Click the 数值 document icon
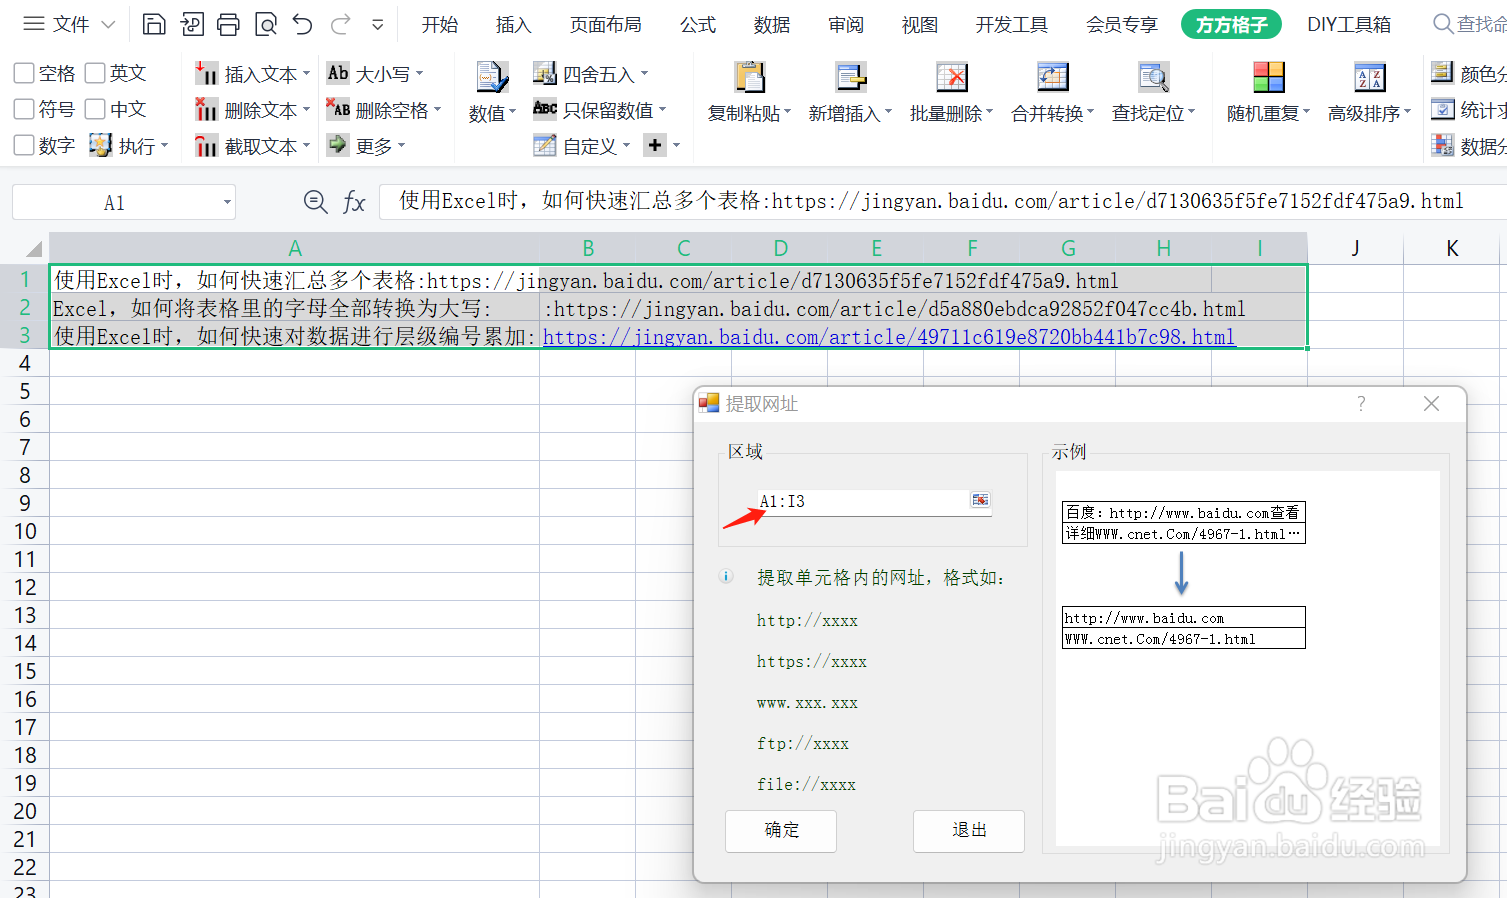 pyautogui.click(x=492, y=78)
